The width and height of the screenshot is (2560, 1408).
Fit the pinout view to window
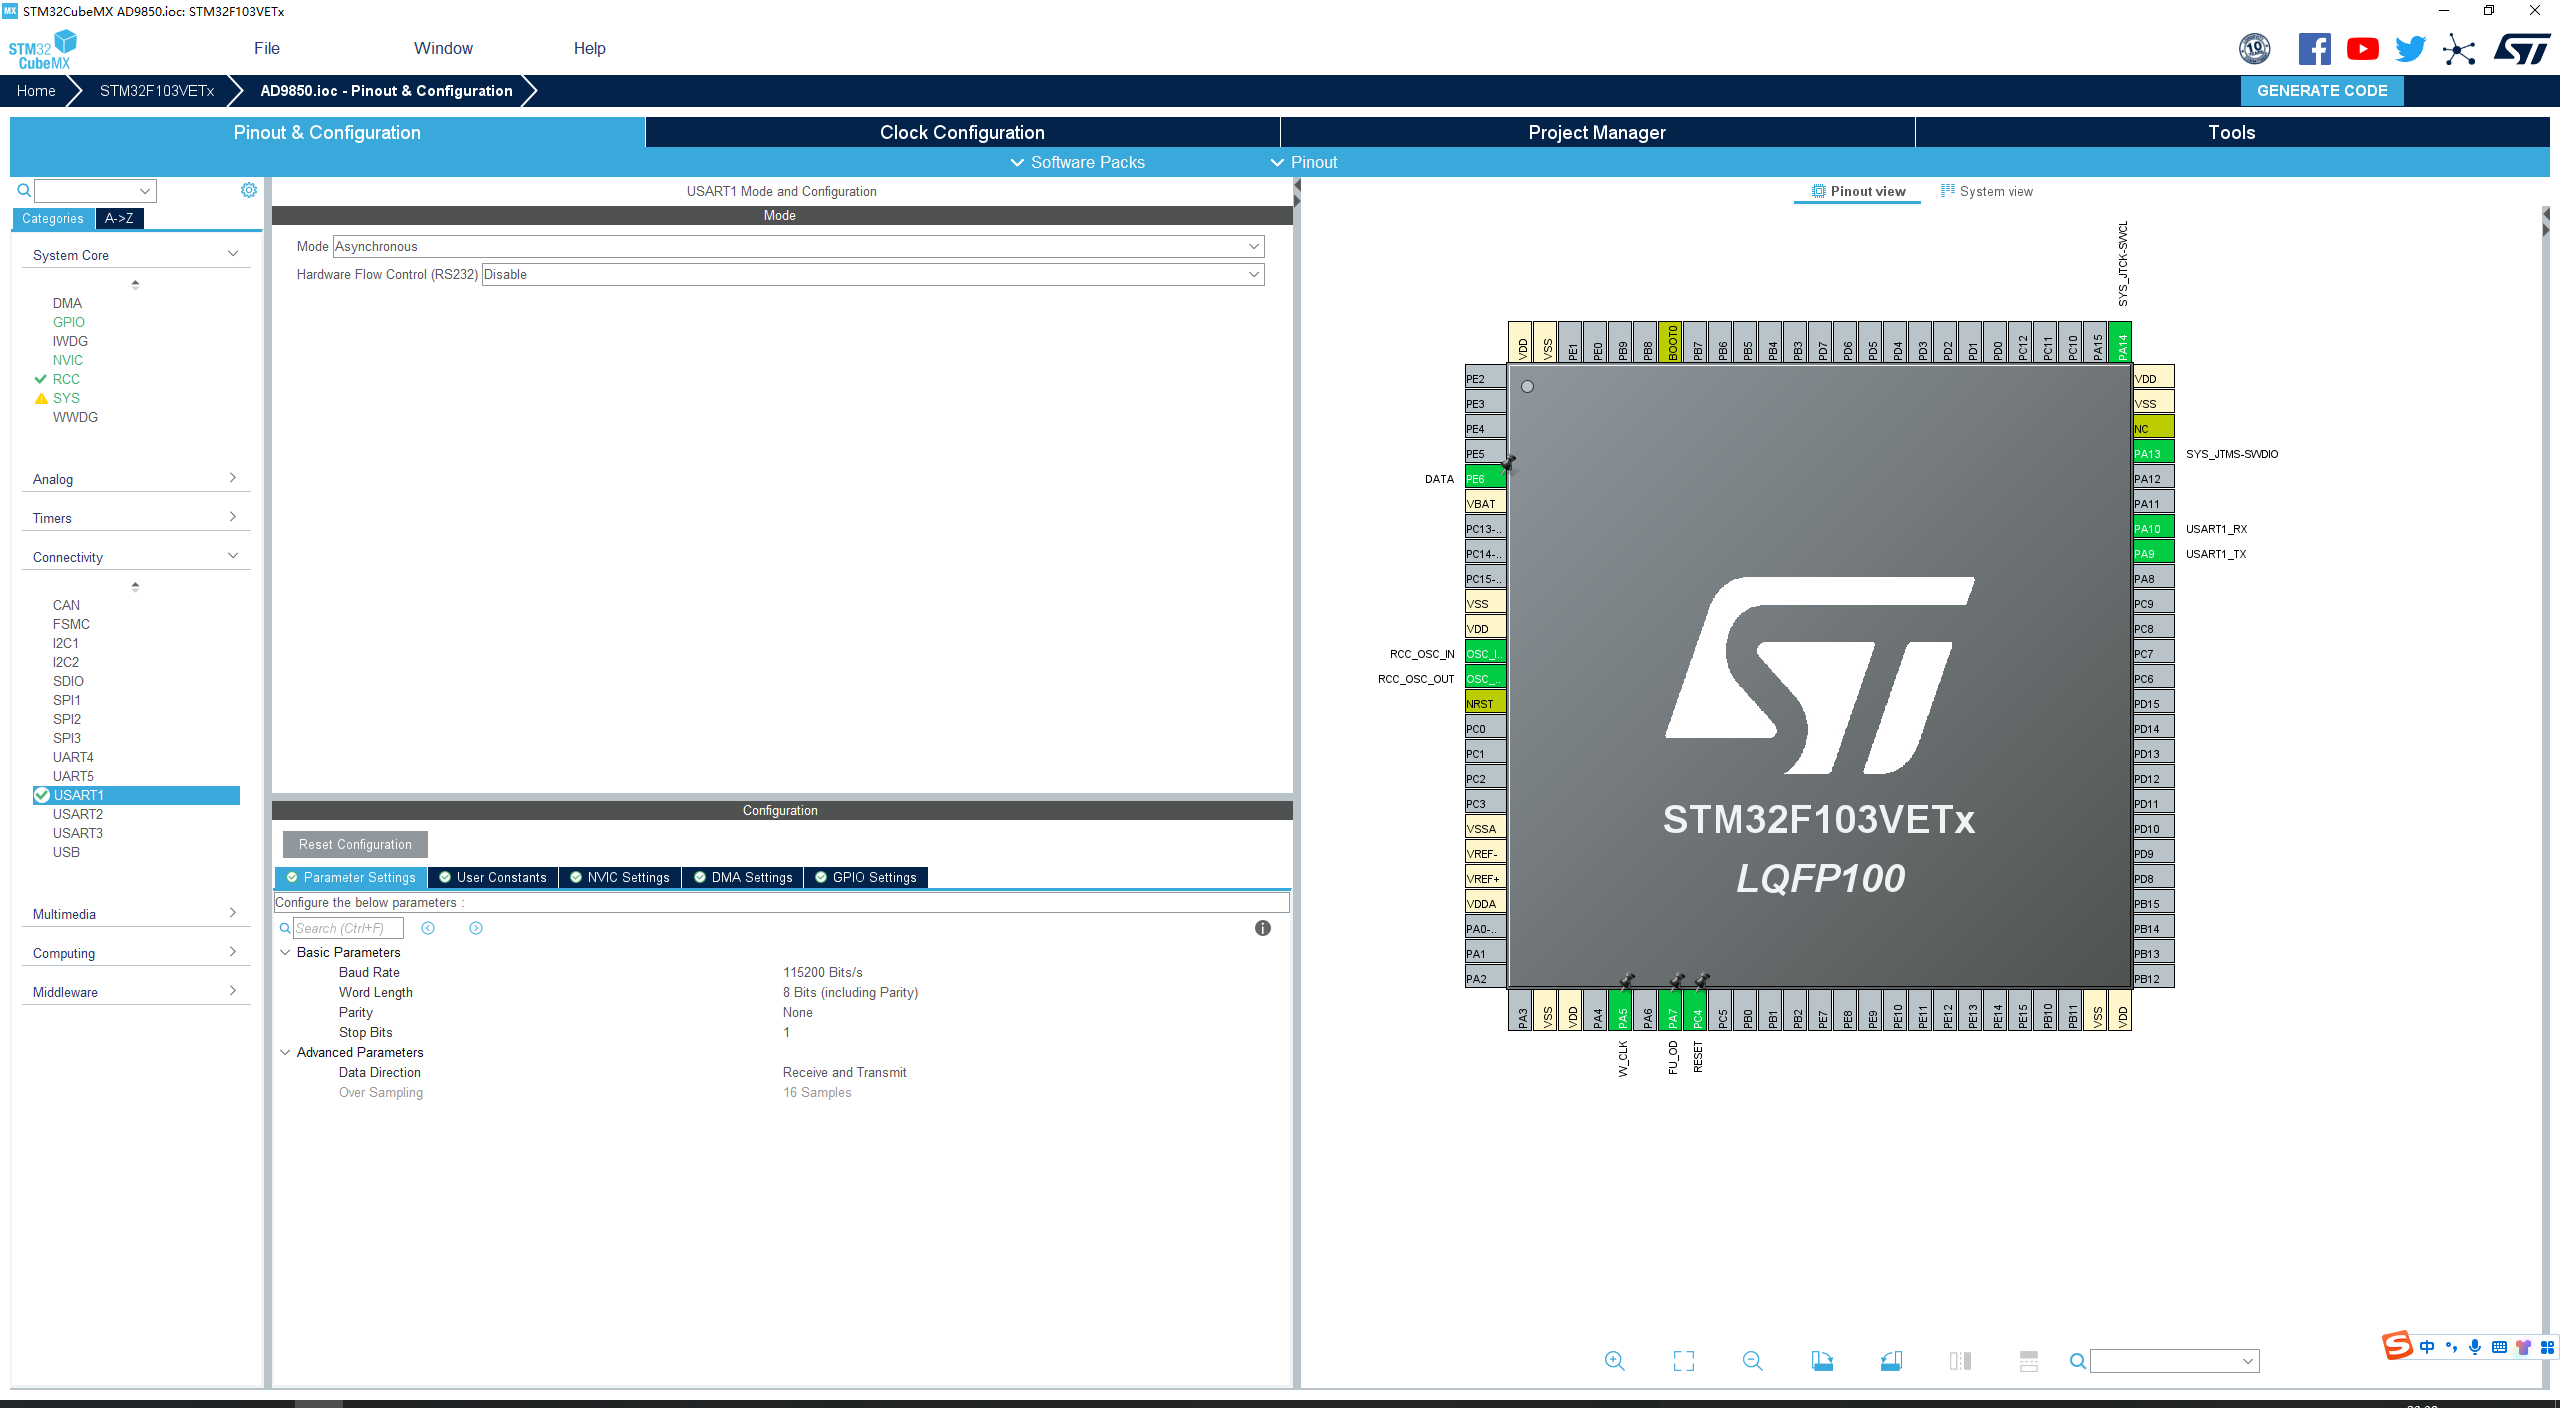(x=1684, y=1361)
